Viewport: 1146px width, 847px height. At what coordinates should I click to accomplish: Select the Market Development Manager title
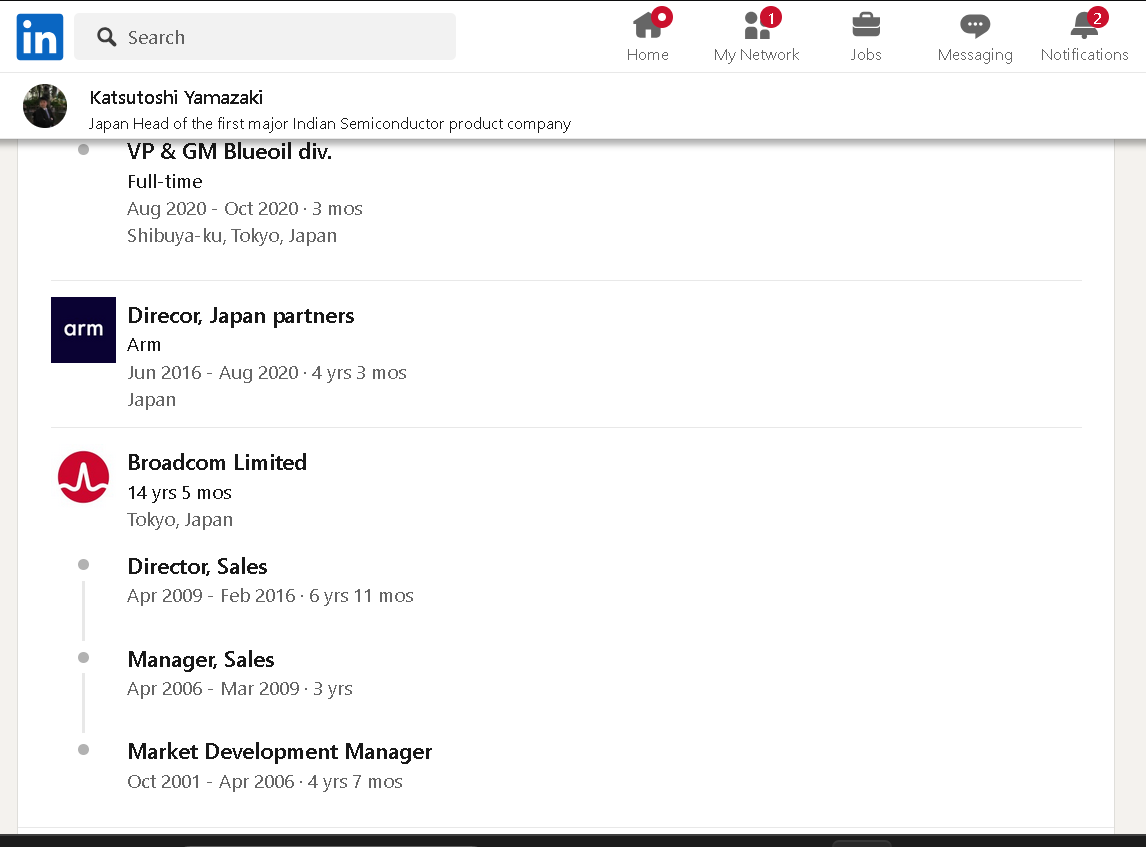[280, 752]
